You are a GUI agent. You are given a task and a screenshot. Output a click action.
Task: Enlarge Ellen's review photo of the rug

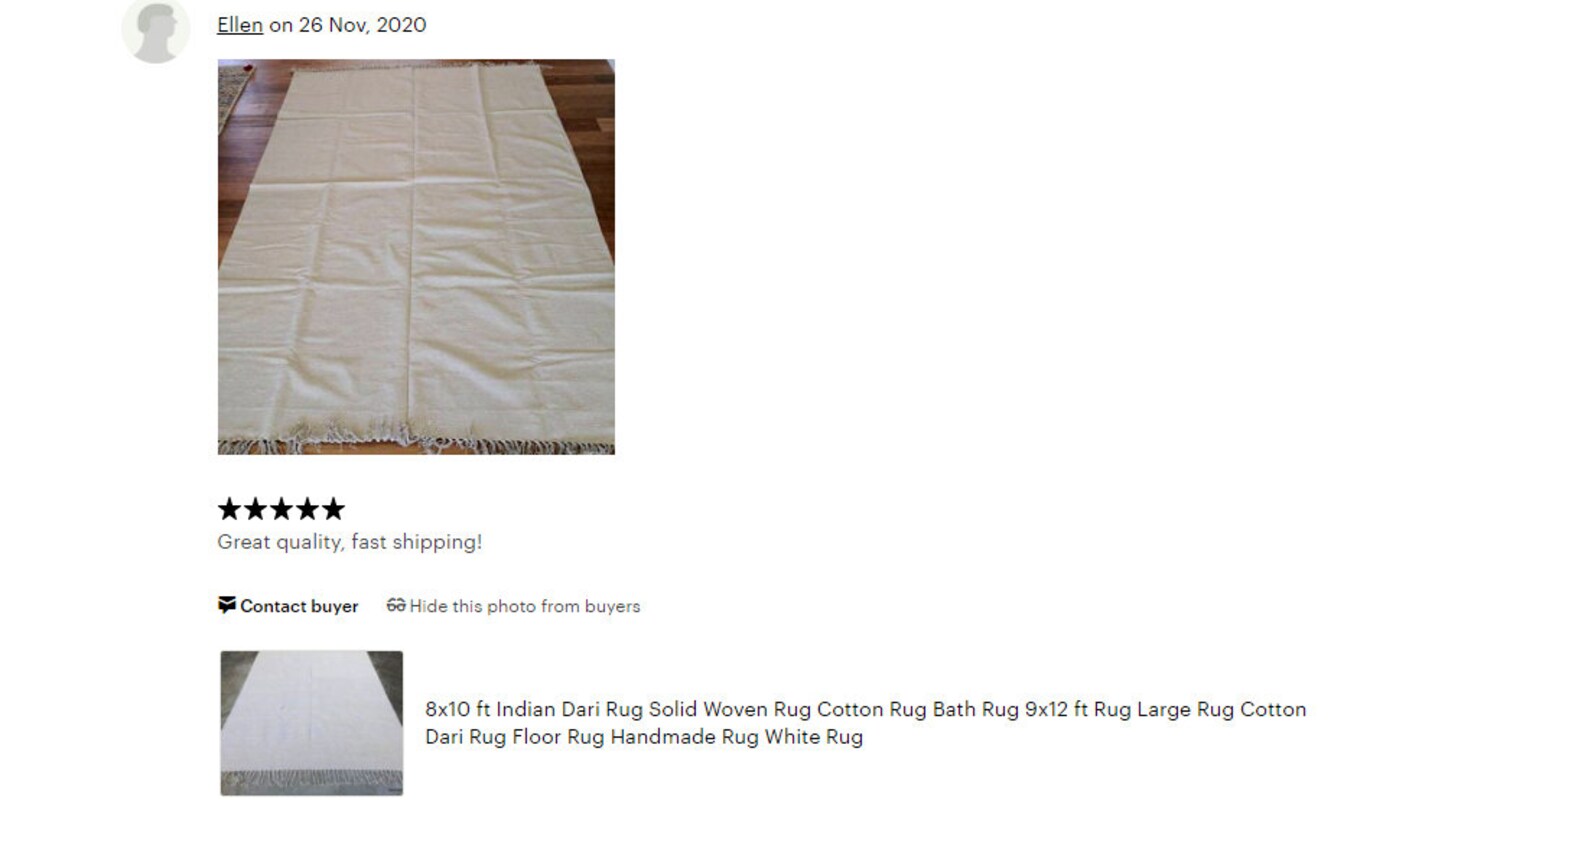[x=416, y=257]
